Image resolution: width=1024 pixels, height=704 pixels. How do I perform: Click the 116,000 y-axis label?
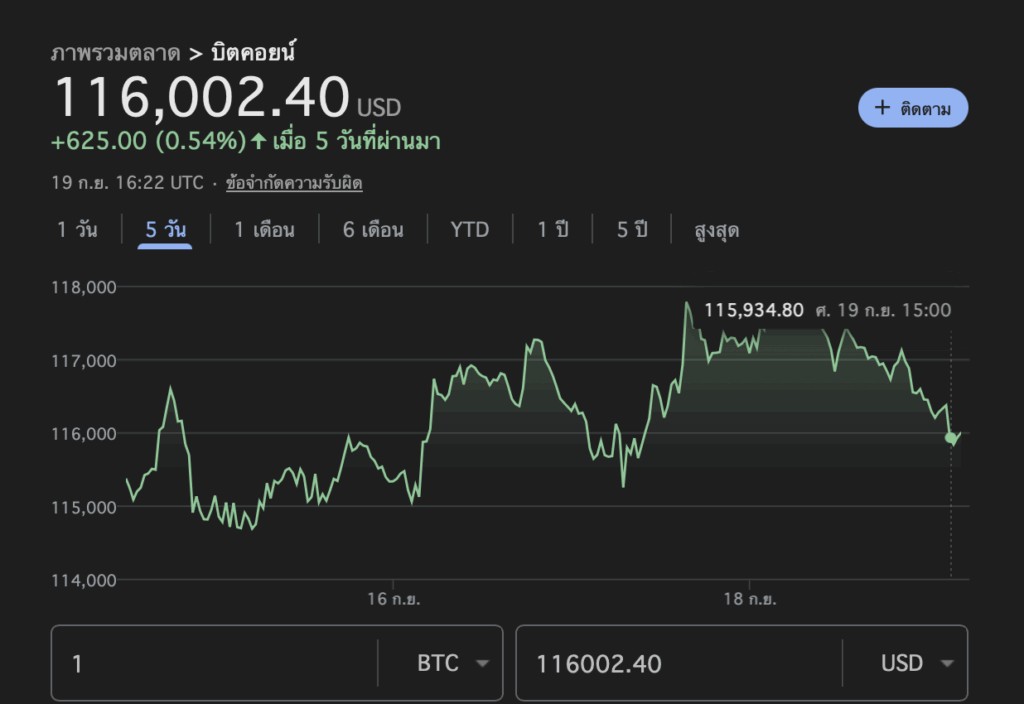click(x=84, y=434)
